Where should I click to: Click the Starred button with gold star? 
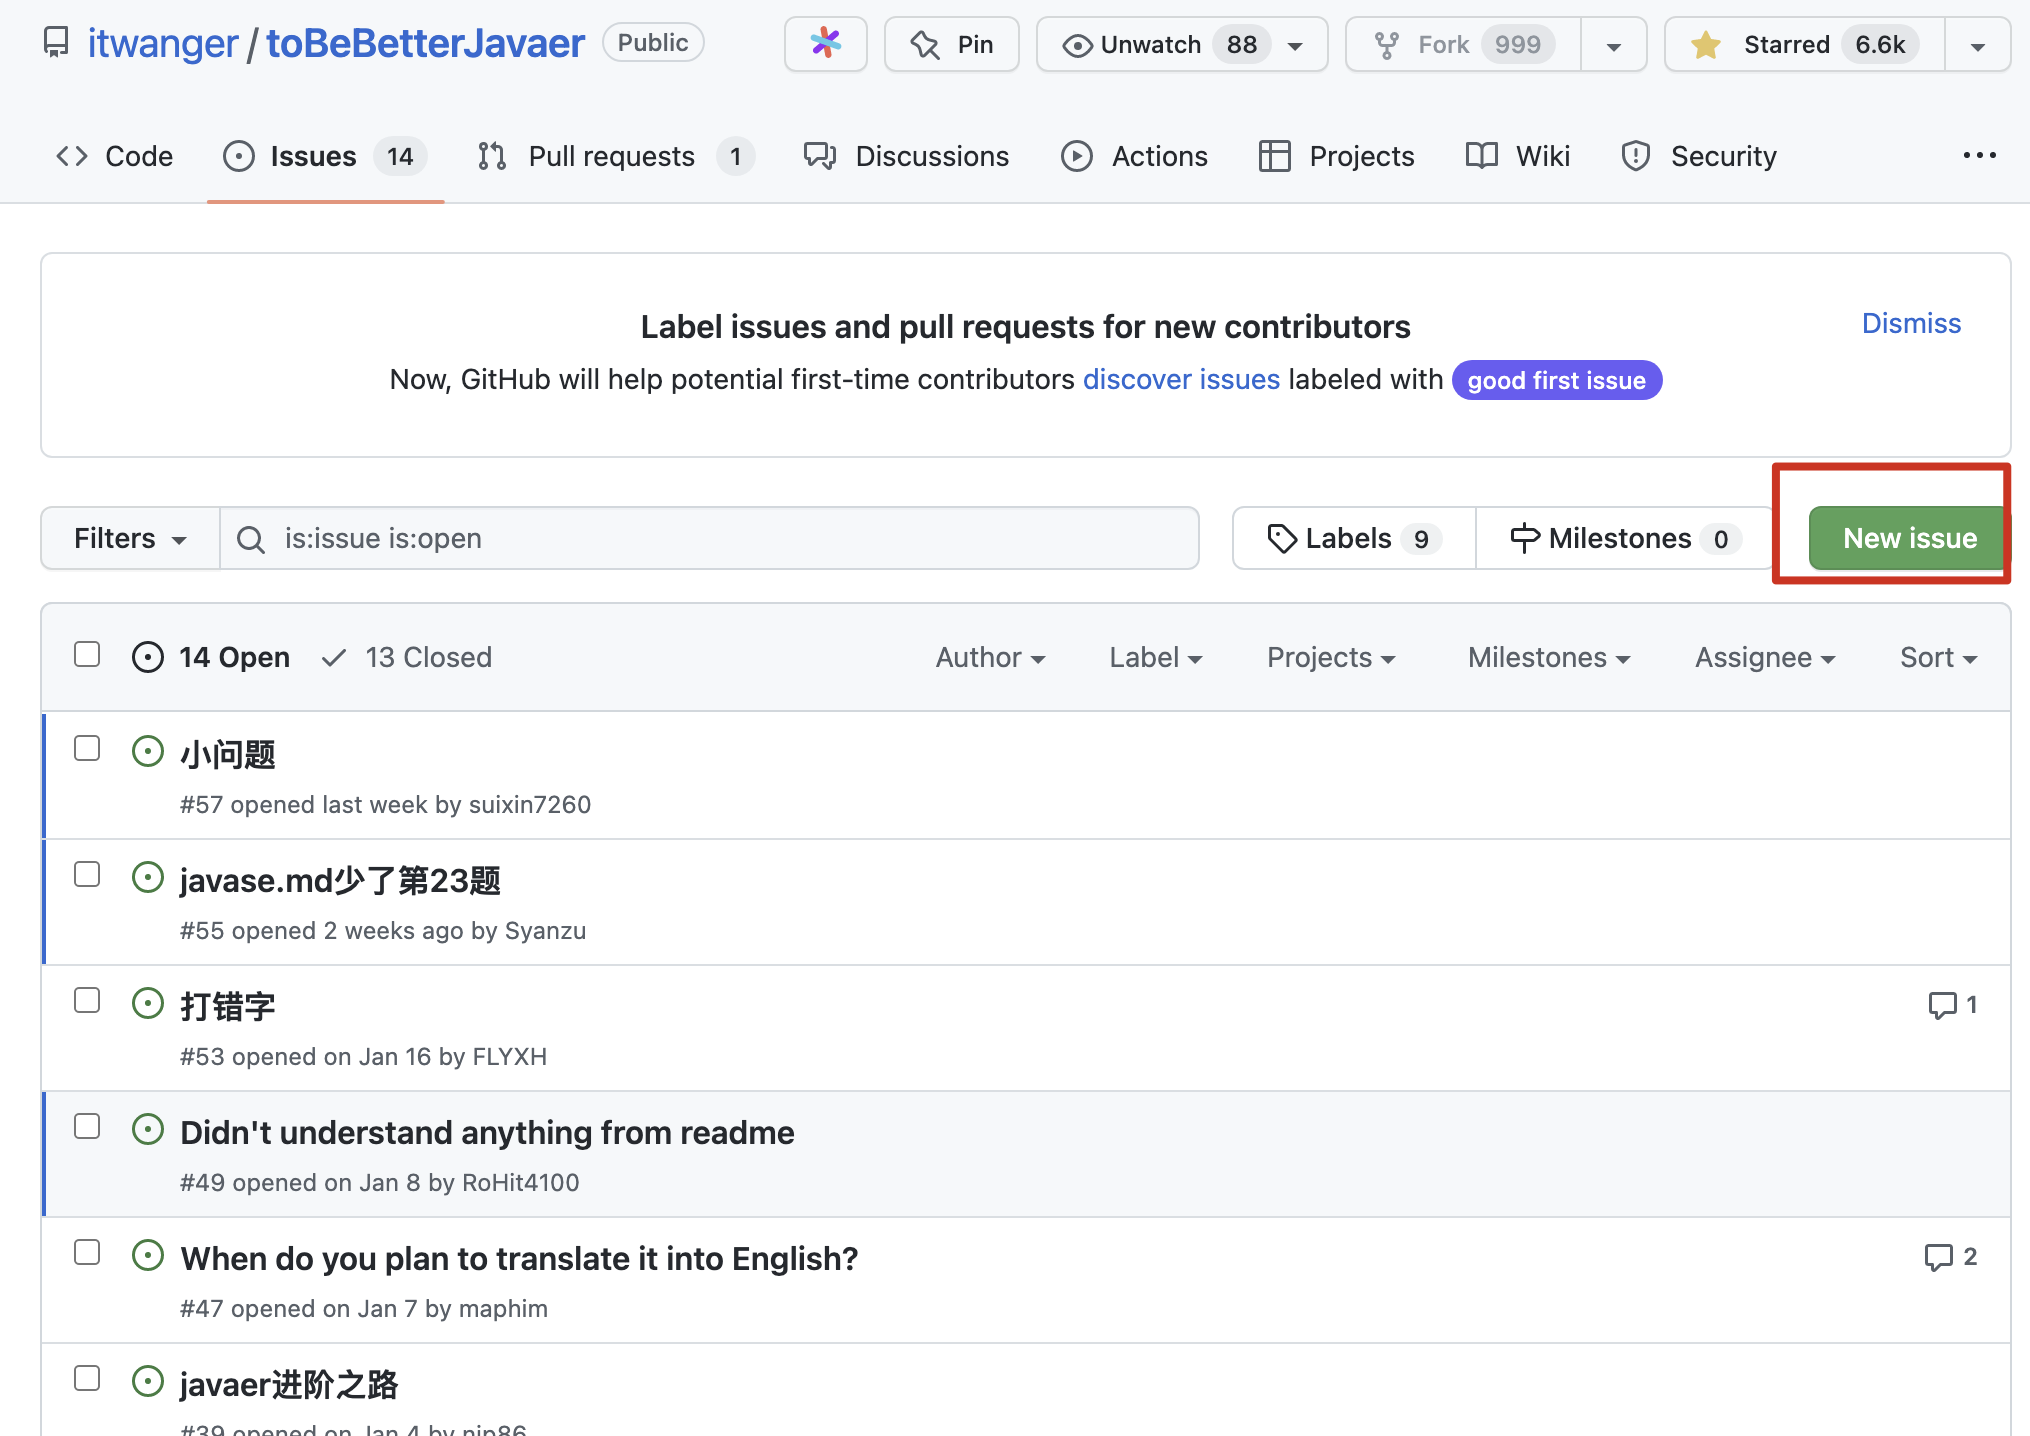tap(1805, 44)
